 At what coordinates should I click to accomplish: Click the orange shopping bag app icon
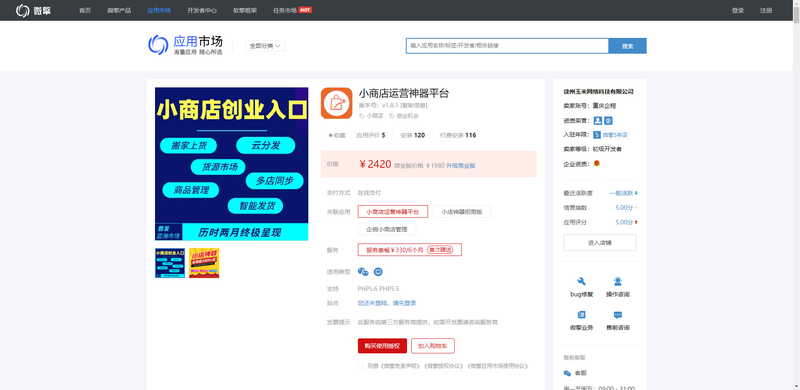336,103
